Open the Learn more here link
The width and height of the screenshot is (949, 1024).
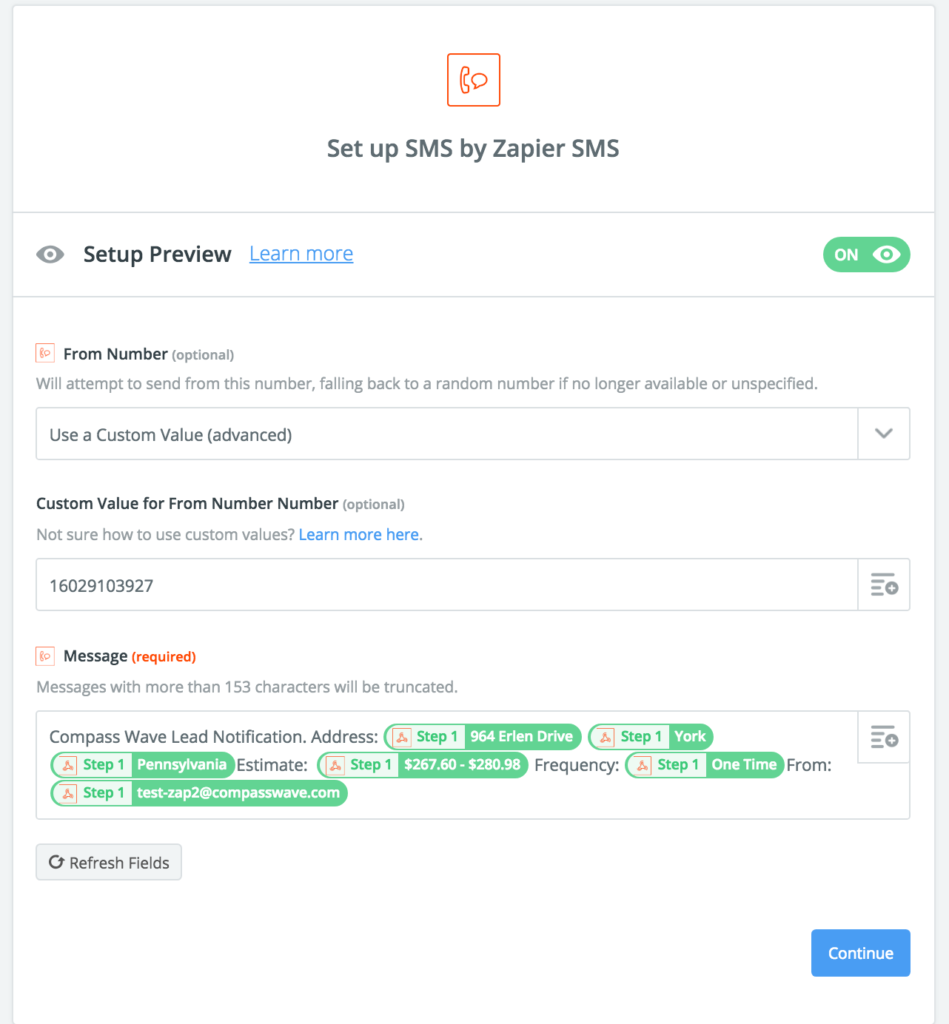pyautogui.click(x=359, y=535)
